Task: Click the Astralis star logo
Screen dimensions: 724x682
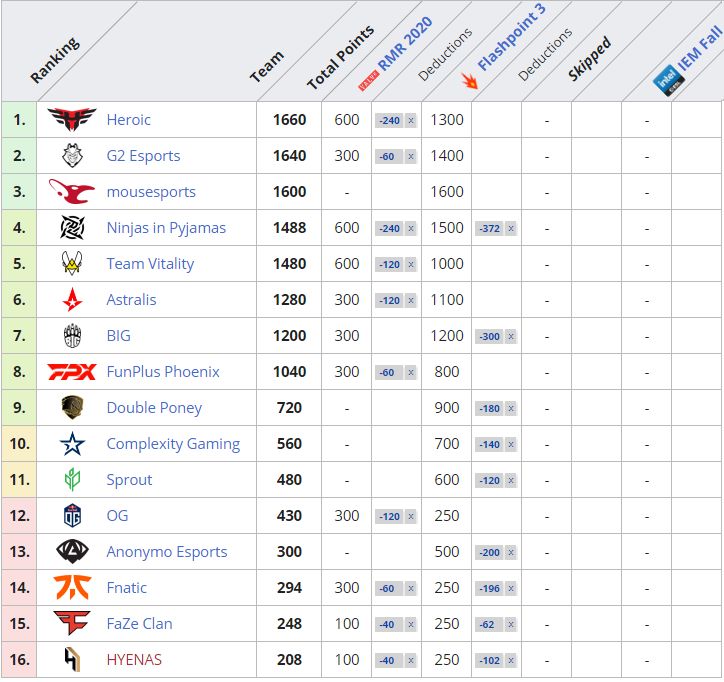Action: pyautogui.click(x=71, y=300)
